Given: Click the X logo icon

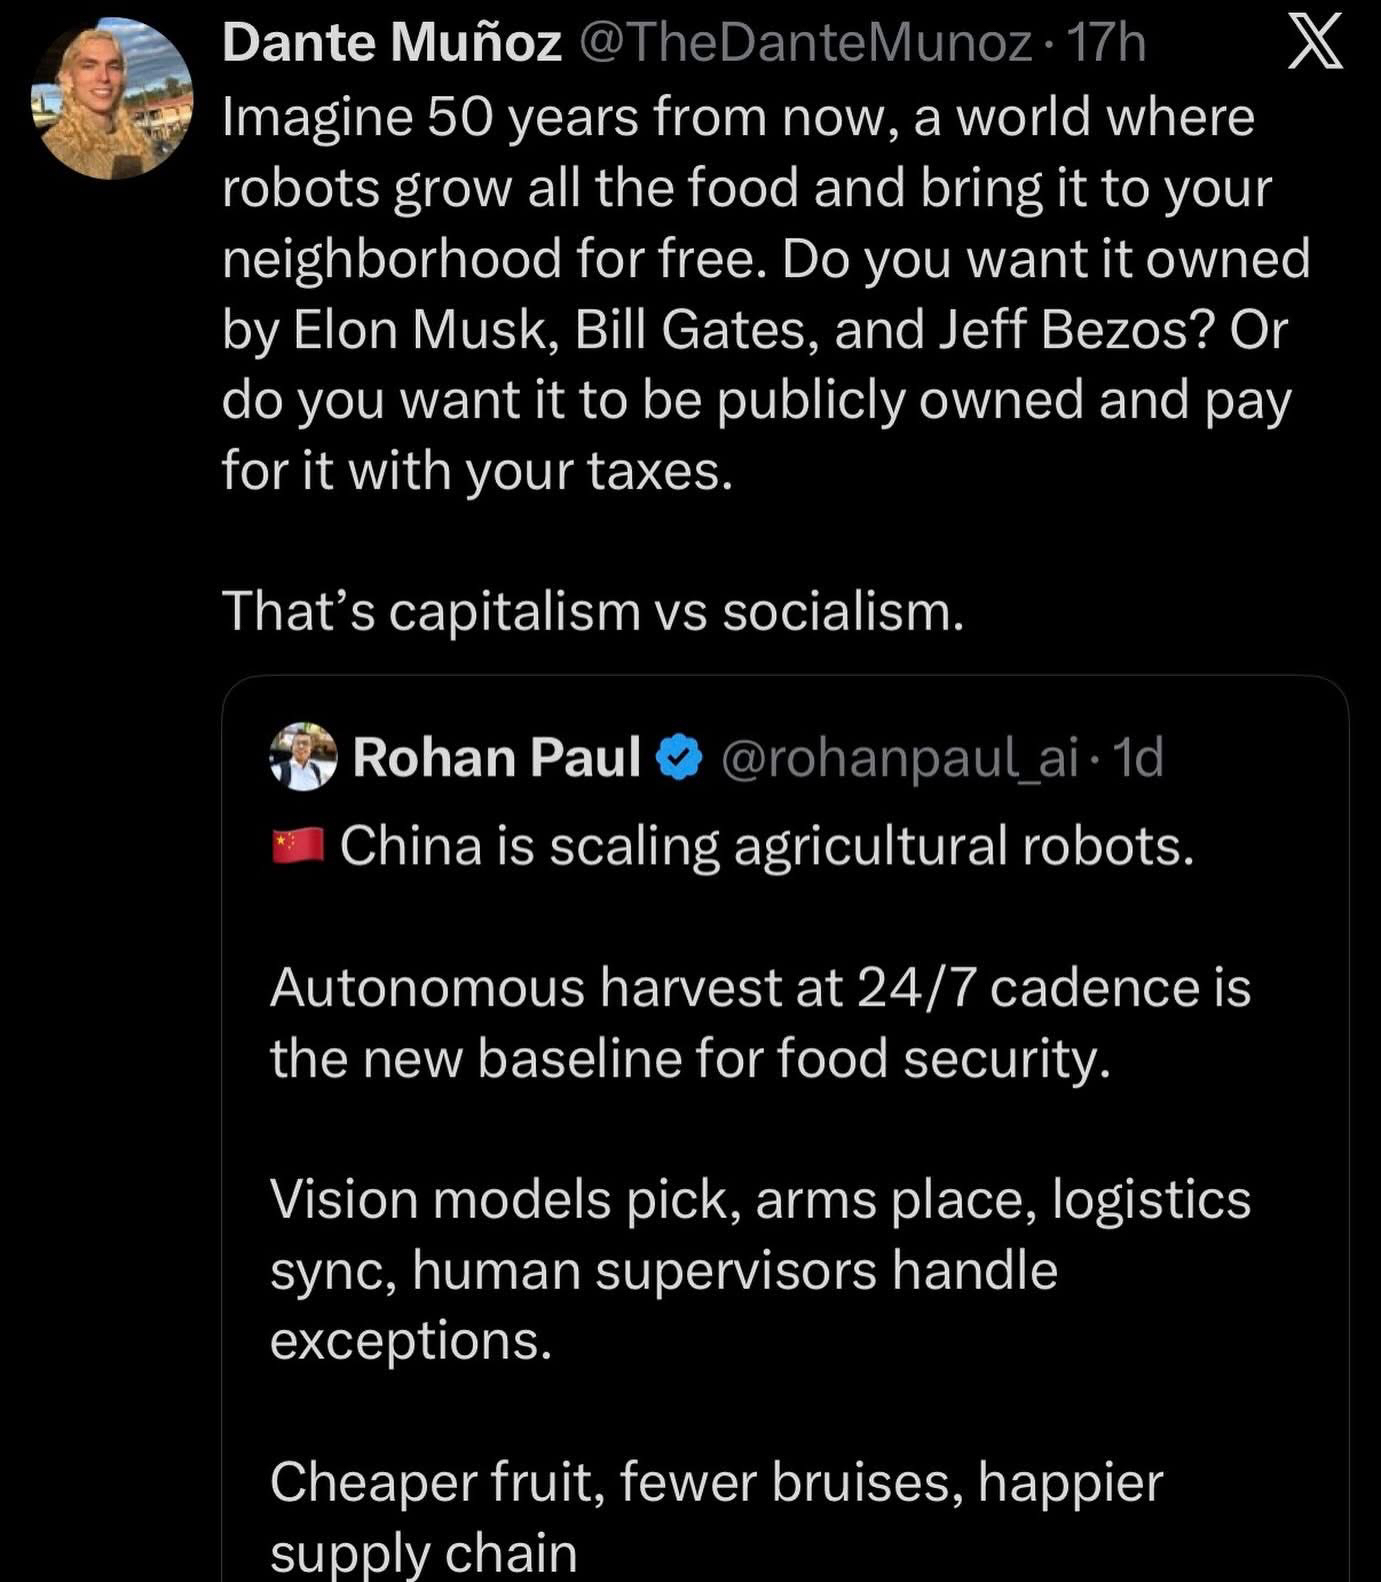Looking at the screenshot, I should [1315, 45].
